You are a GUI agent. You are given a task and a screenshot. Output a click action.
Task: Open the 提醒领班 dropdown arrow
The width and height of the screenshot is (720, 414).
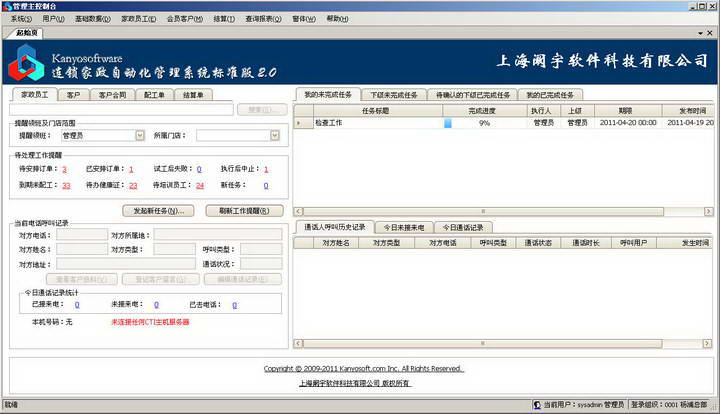coord(140,135)
